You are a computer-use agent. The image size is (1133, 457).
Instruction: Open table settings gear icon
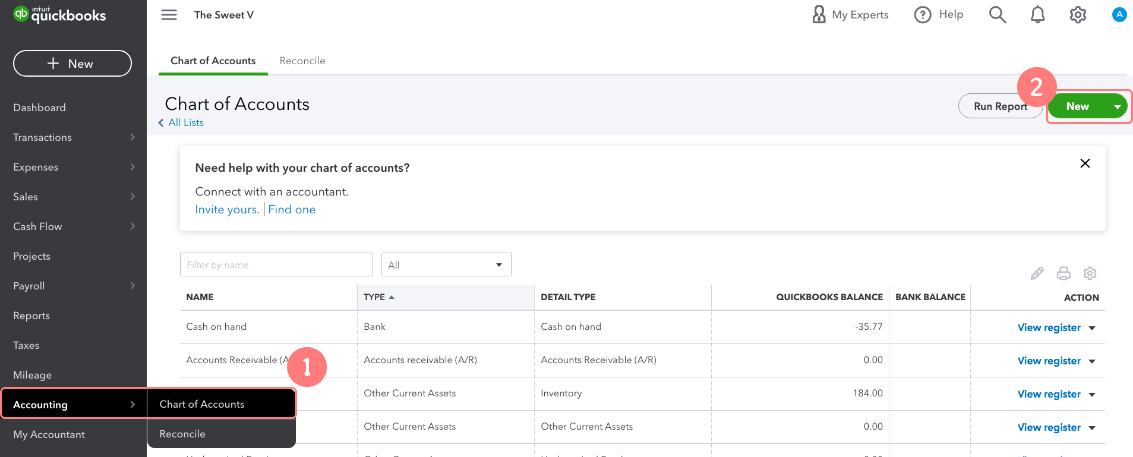coord(1090,273)
